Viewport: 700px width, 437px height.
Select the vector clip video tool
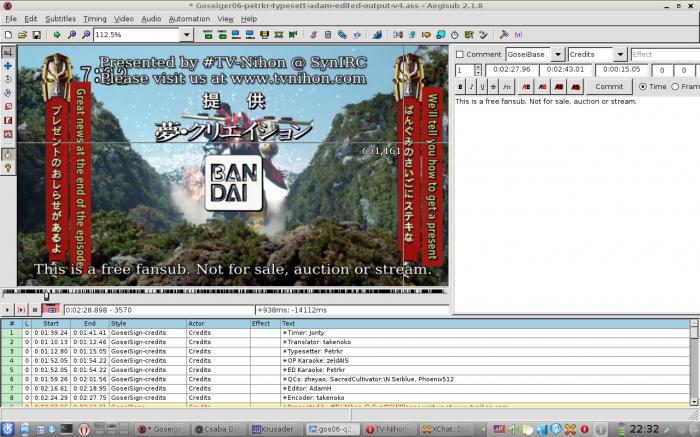(x=8, y=134)
